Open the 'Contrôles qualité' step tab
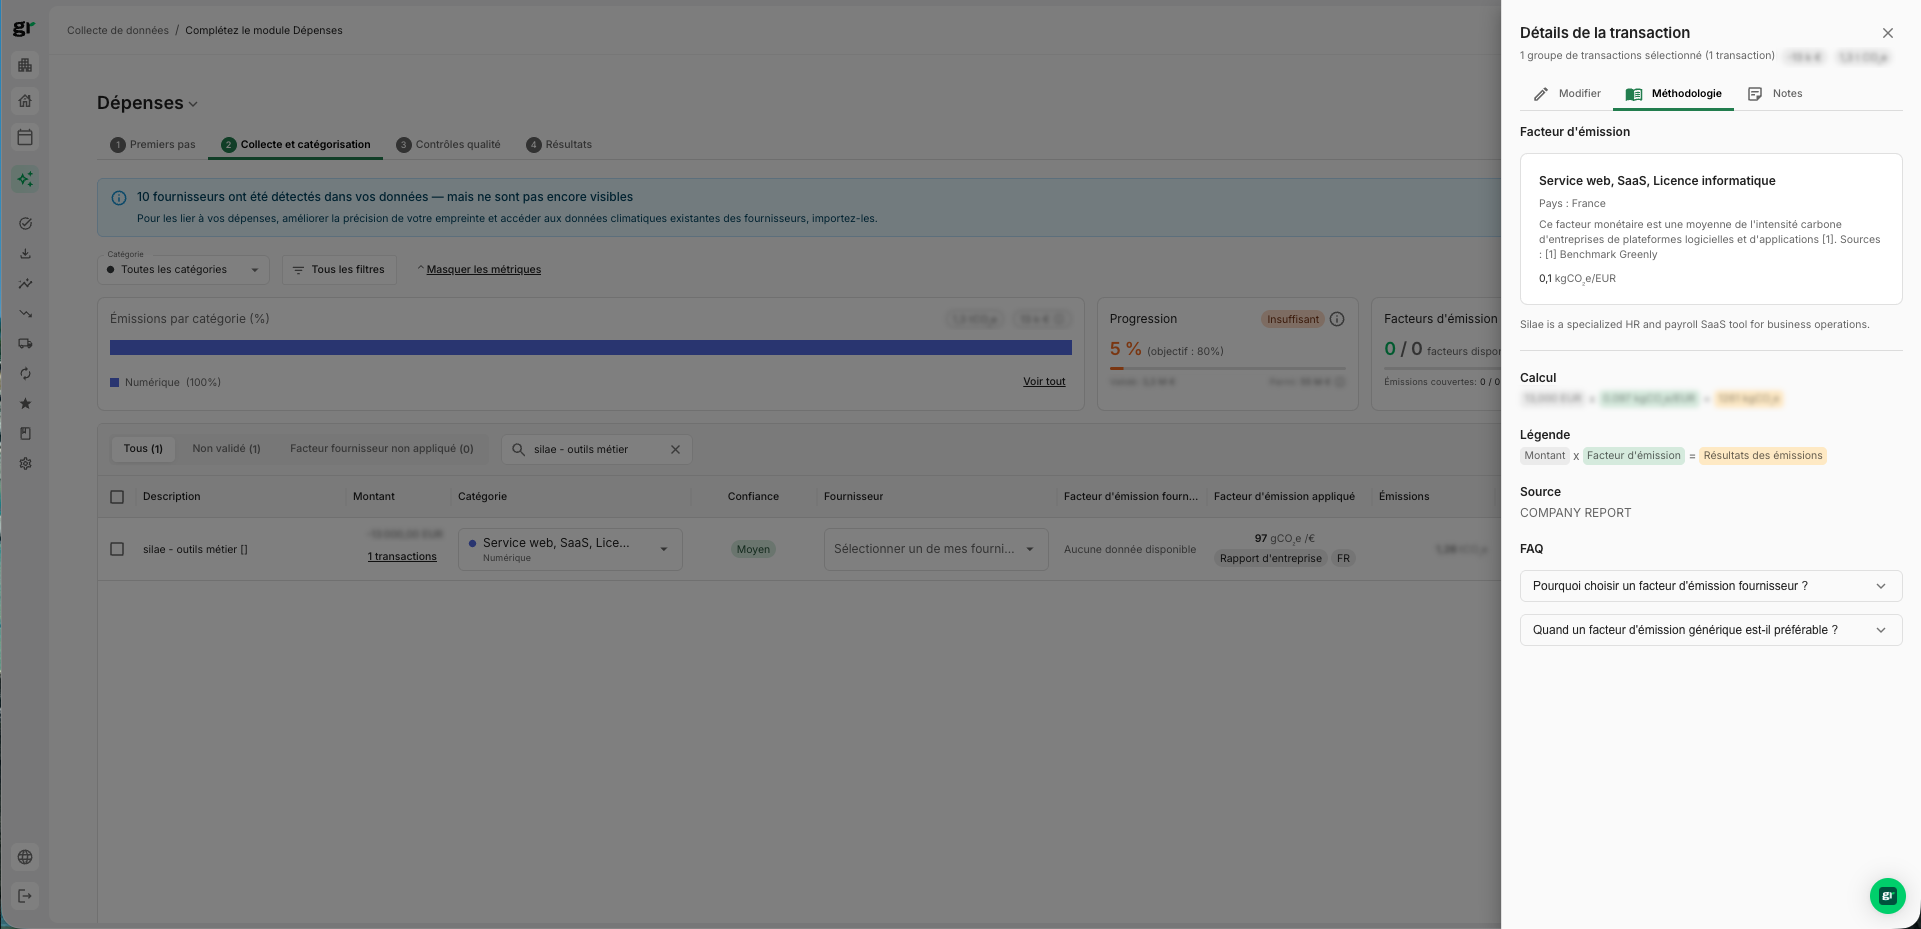The image size is (1921, 929). coord(448,145)
